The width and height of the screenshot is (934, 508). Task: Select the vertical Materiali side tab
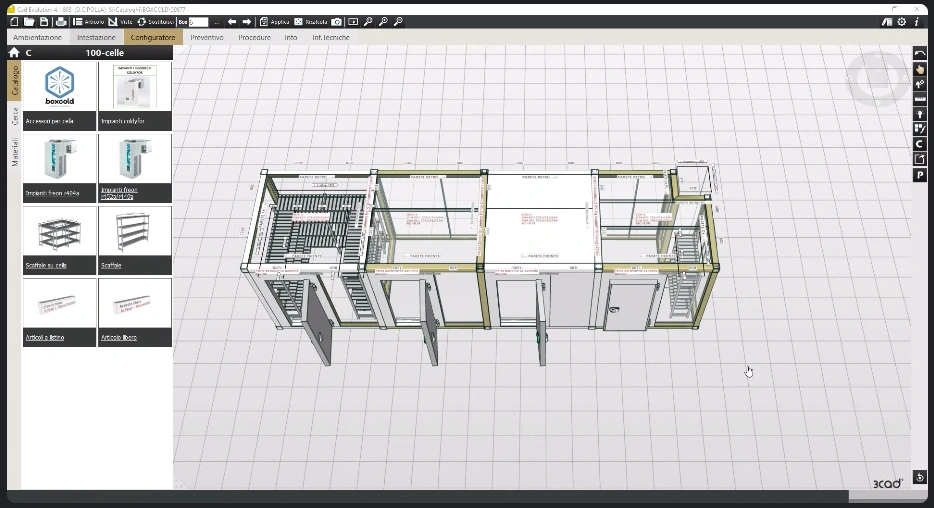pos(15,152)
